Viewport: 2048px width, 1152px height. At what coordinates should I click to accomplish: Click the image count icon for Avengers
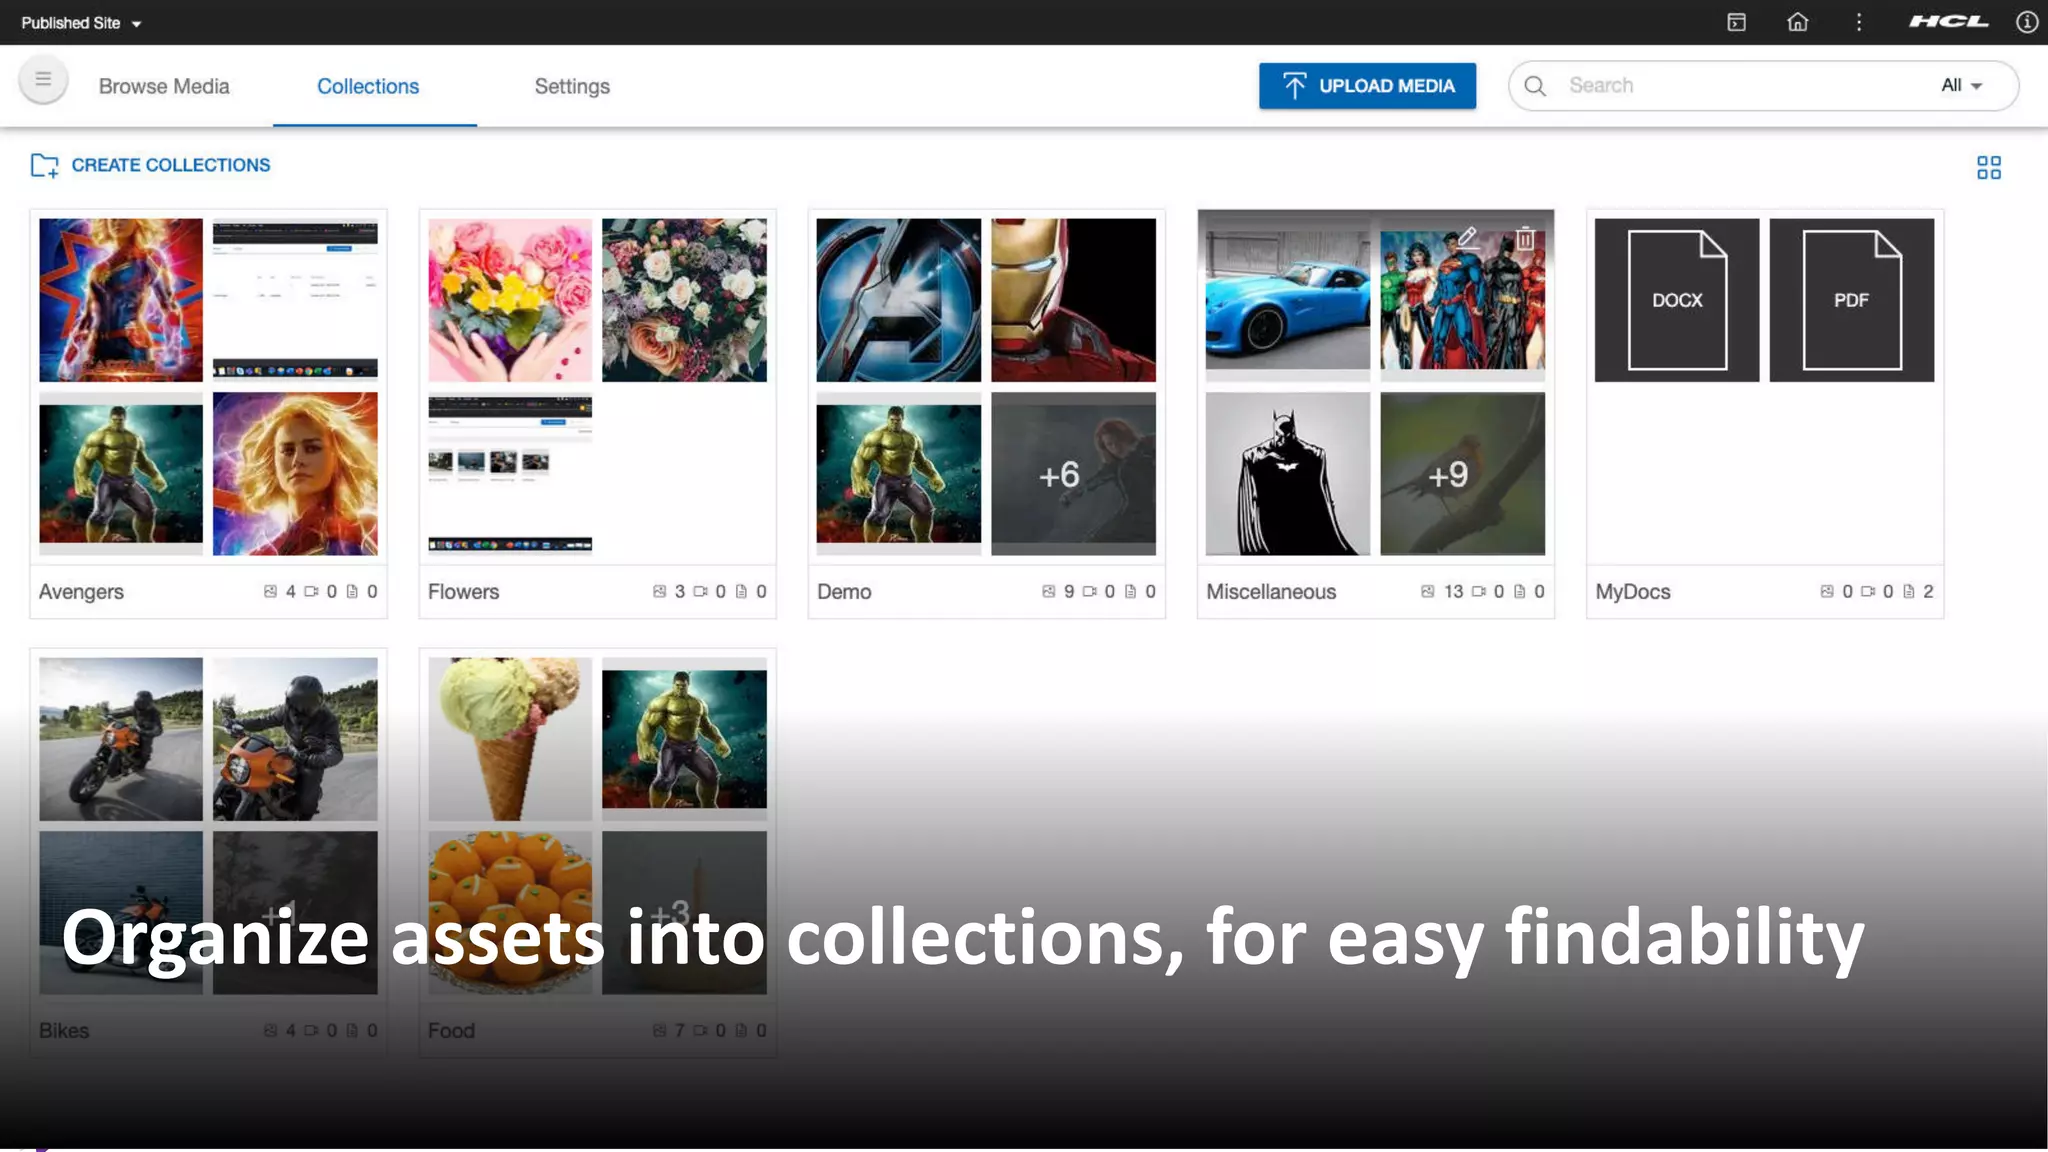270,592
